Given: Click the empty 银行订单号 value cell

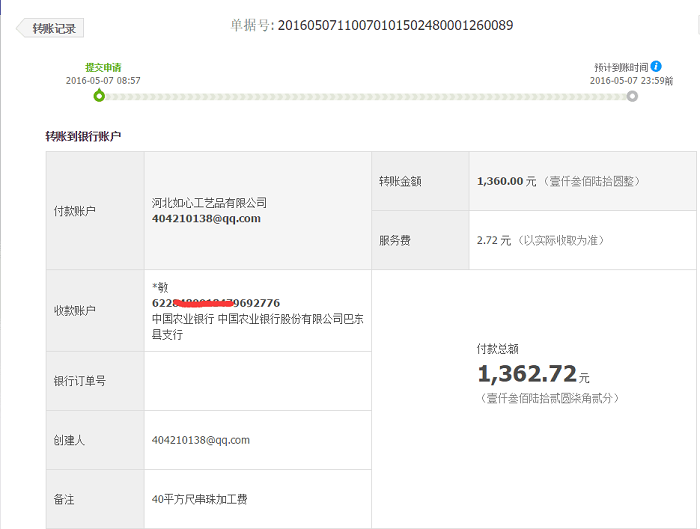Looking at the screenshot, I should coord(257,381).
